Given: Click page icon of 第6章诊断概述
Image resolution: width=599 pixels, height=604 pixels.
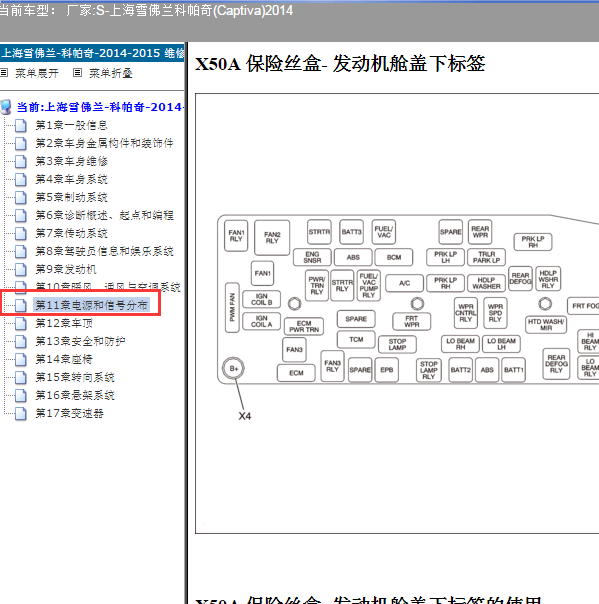Looking at the screenshot, I should point(21,215).
